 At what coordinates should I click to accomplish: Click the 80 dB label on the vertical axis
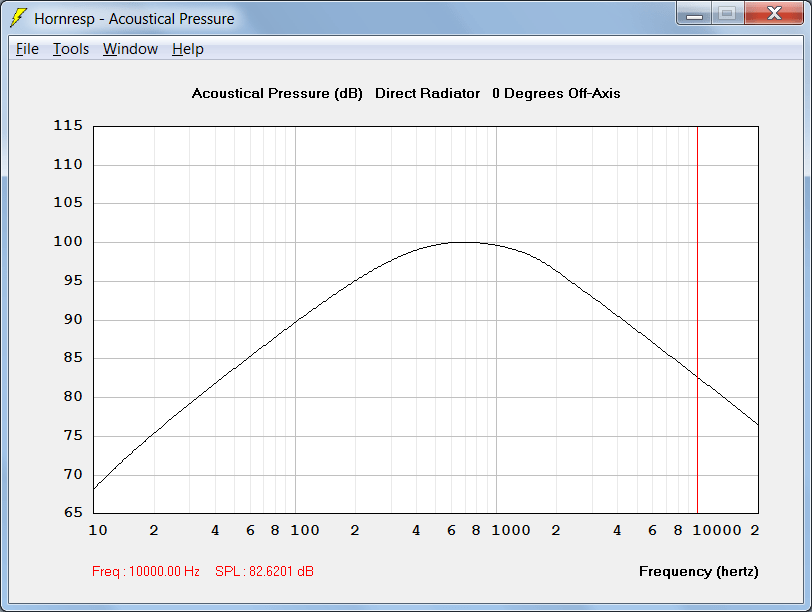tap(73, 397)
